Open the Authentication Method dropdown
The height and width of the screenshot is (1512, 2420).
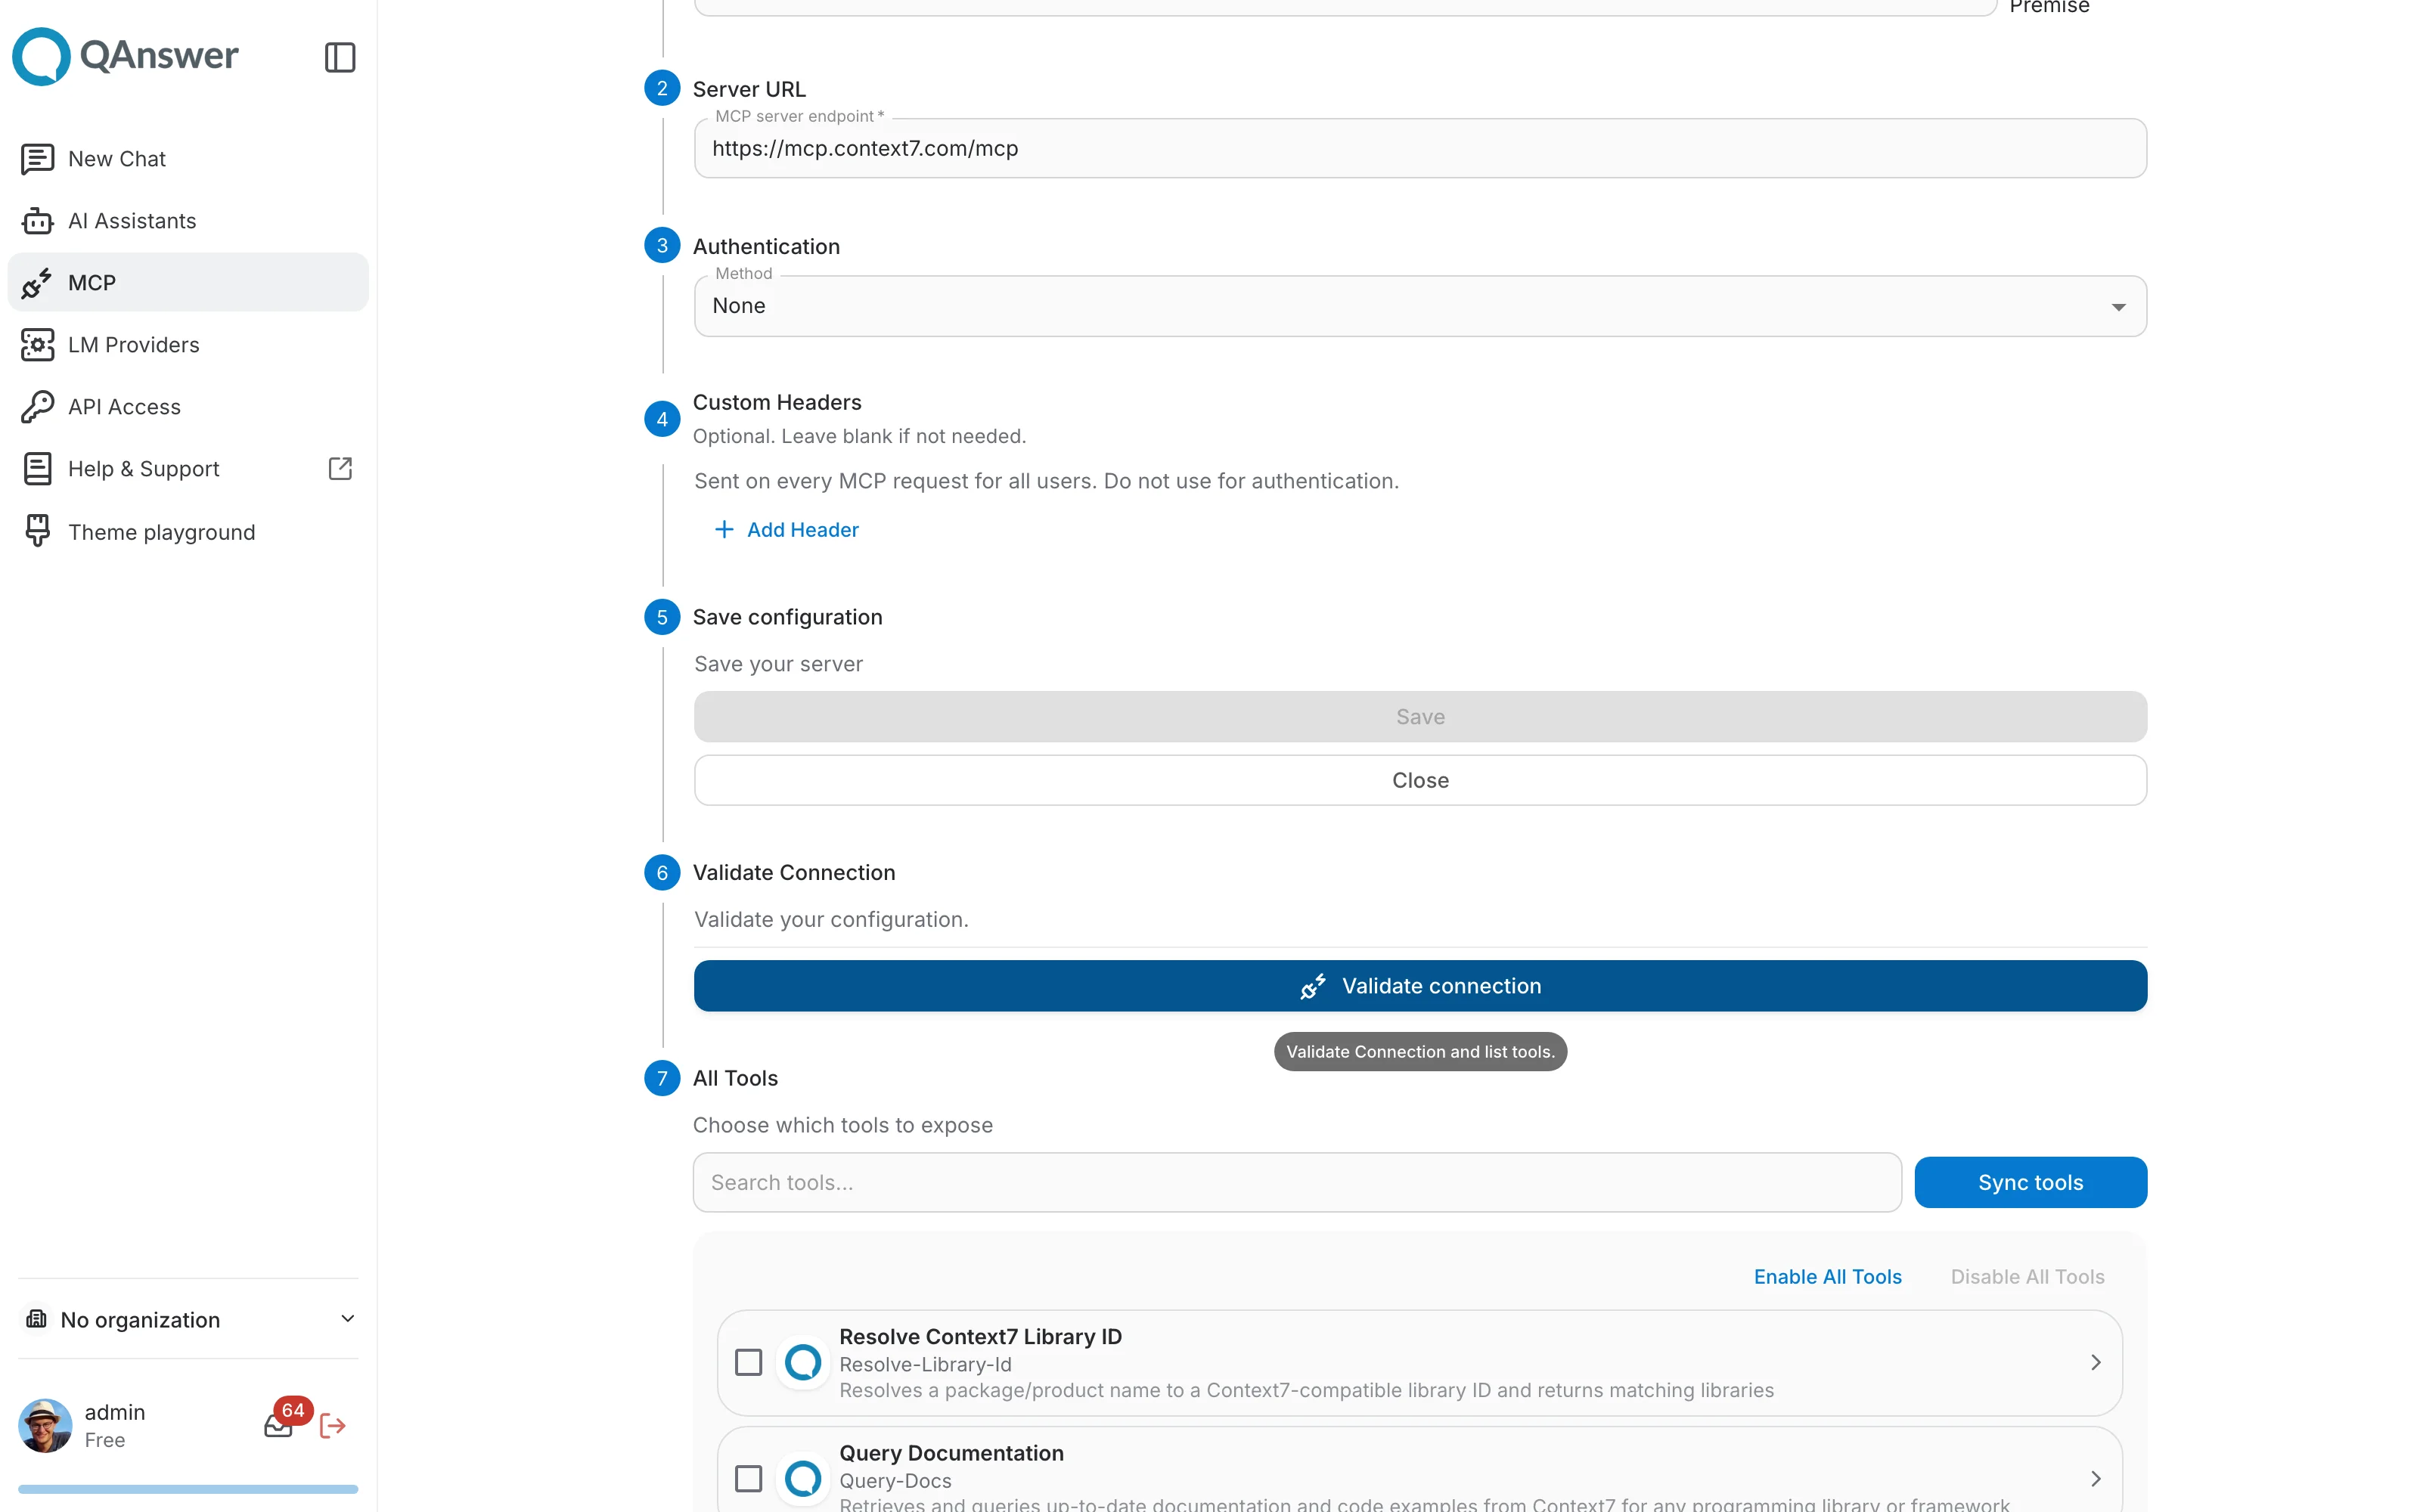coord(1420,306)
